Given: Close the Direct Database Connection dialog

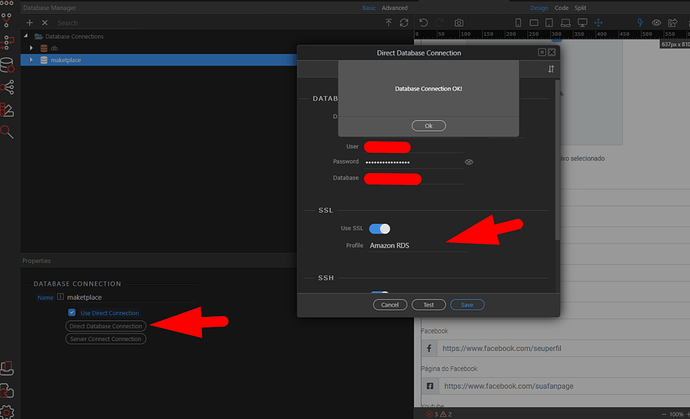Looking at the screenshot, I should pyautogui.click(x=551, y=52).
